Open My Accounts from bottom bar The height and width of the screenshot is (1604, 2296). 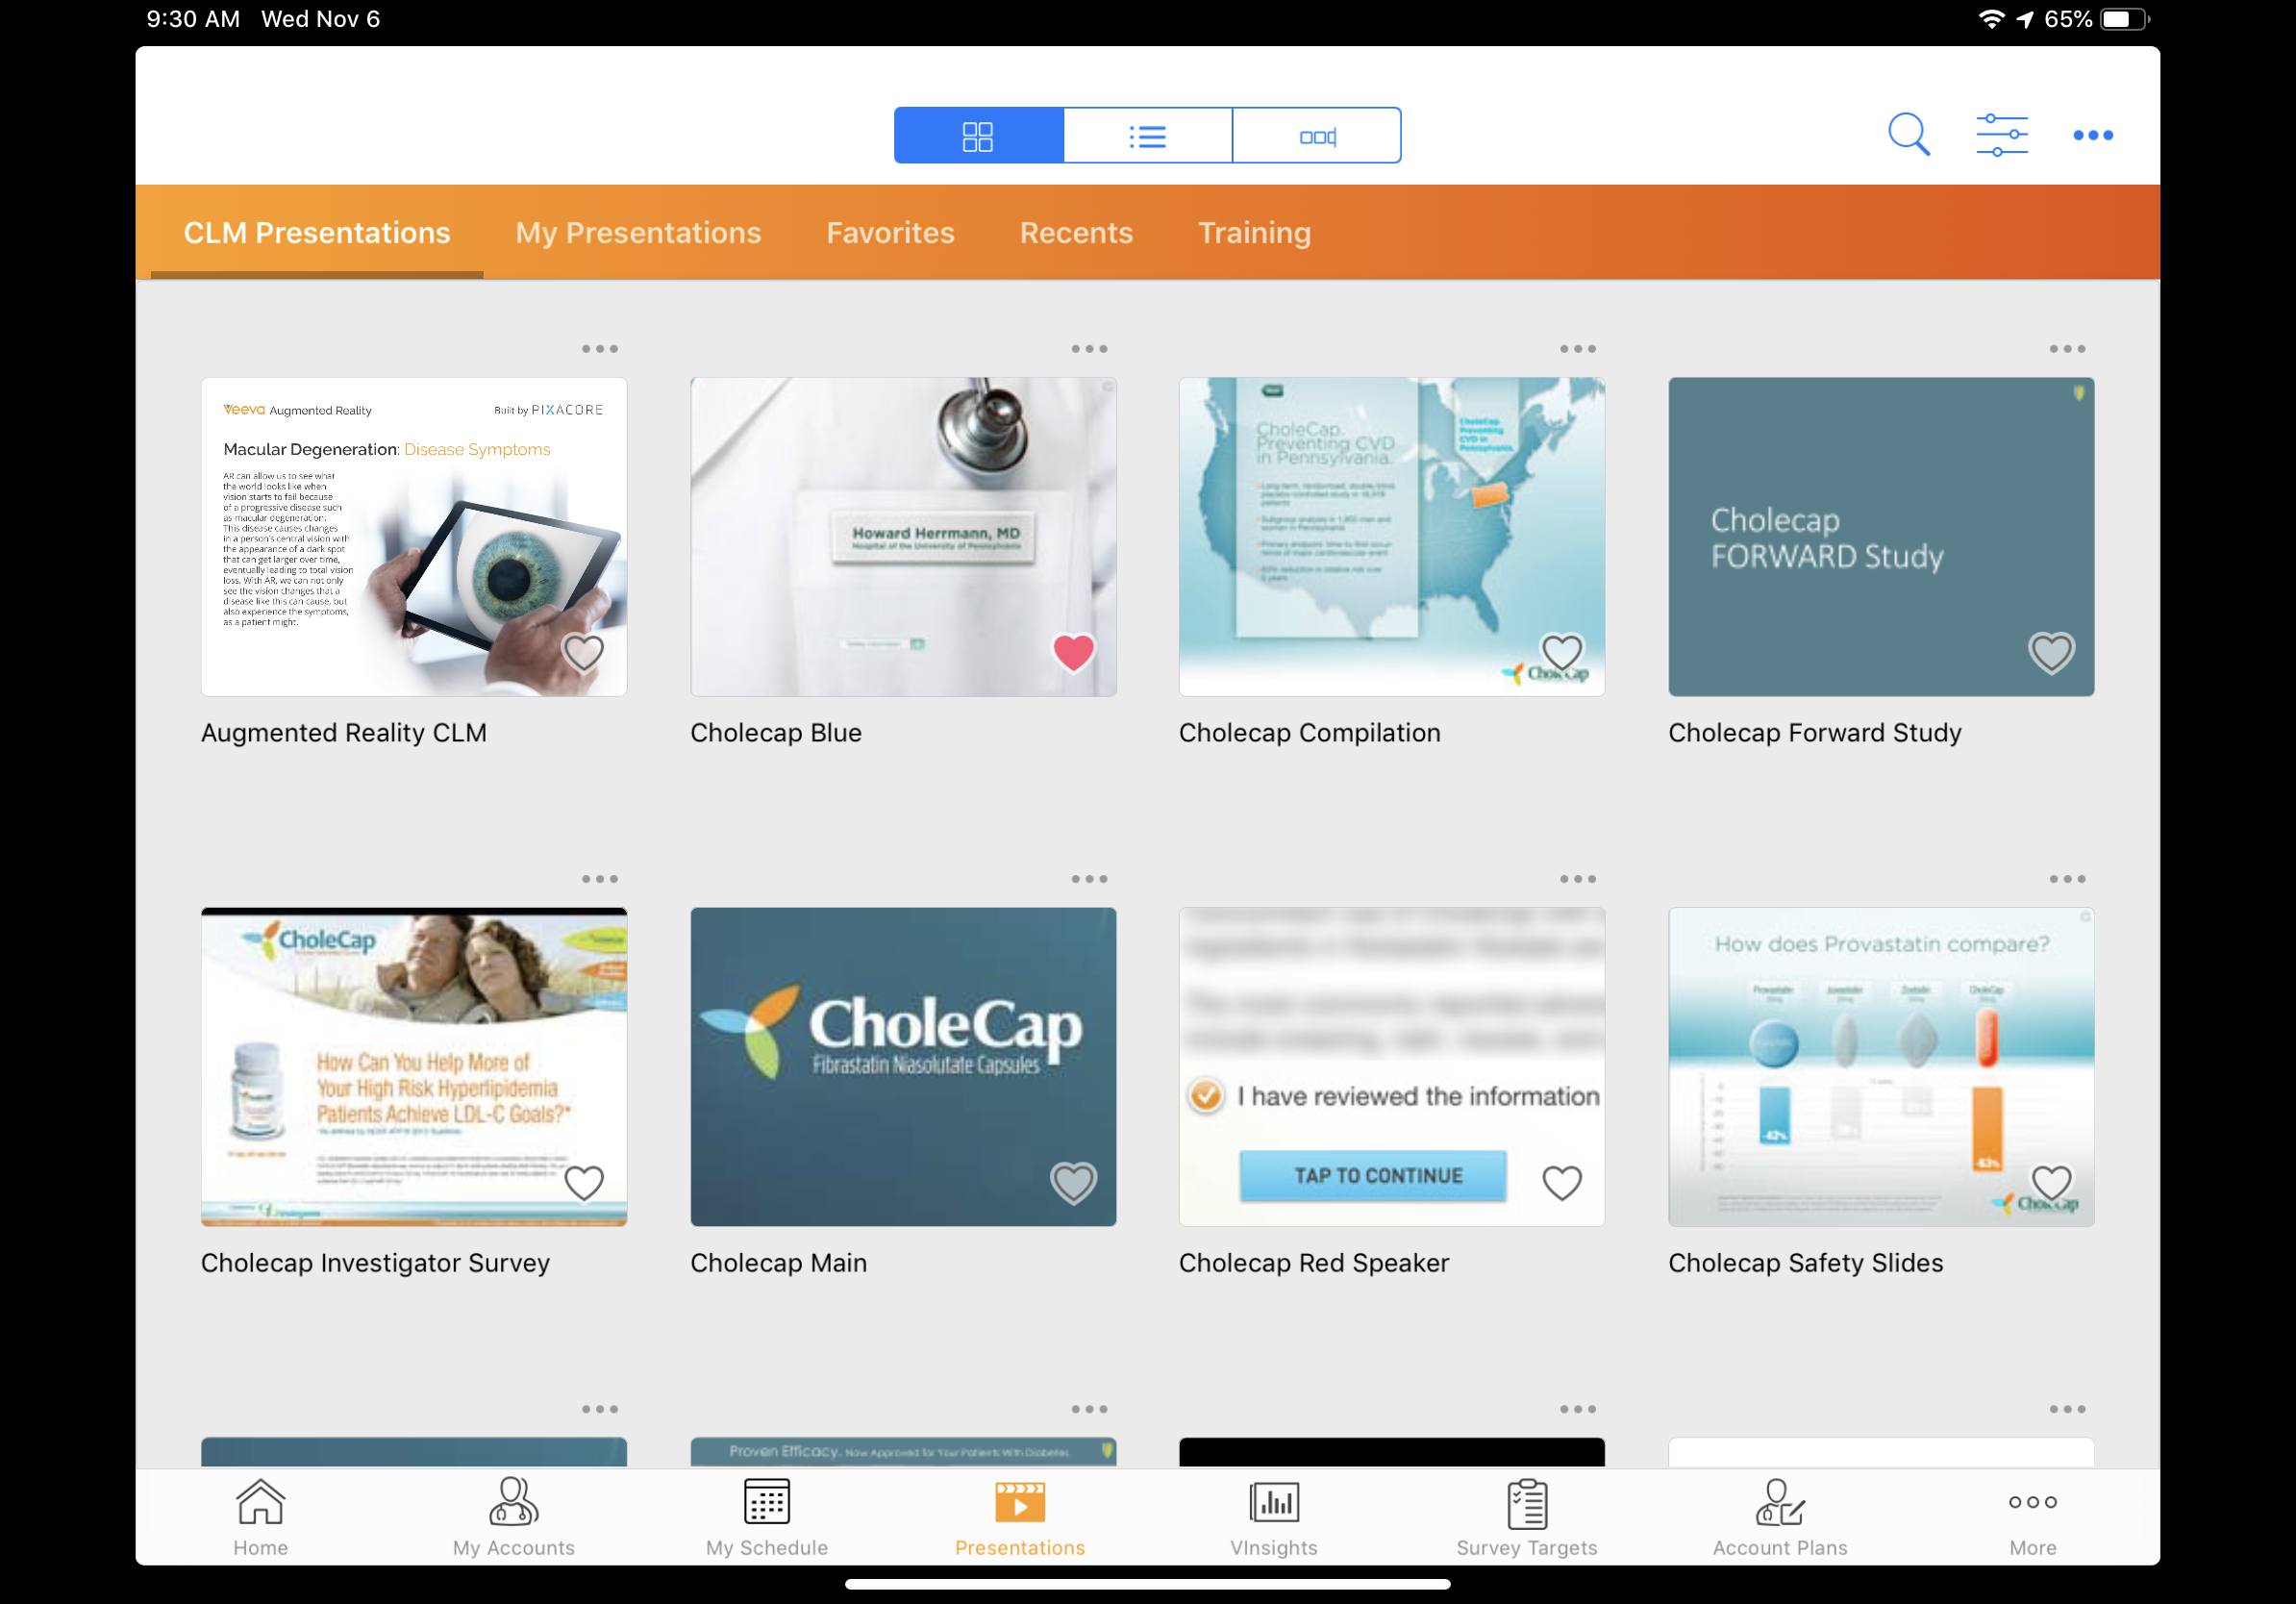click(513, 1517)
